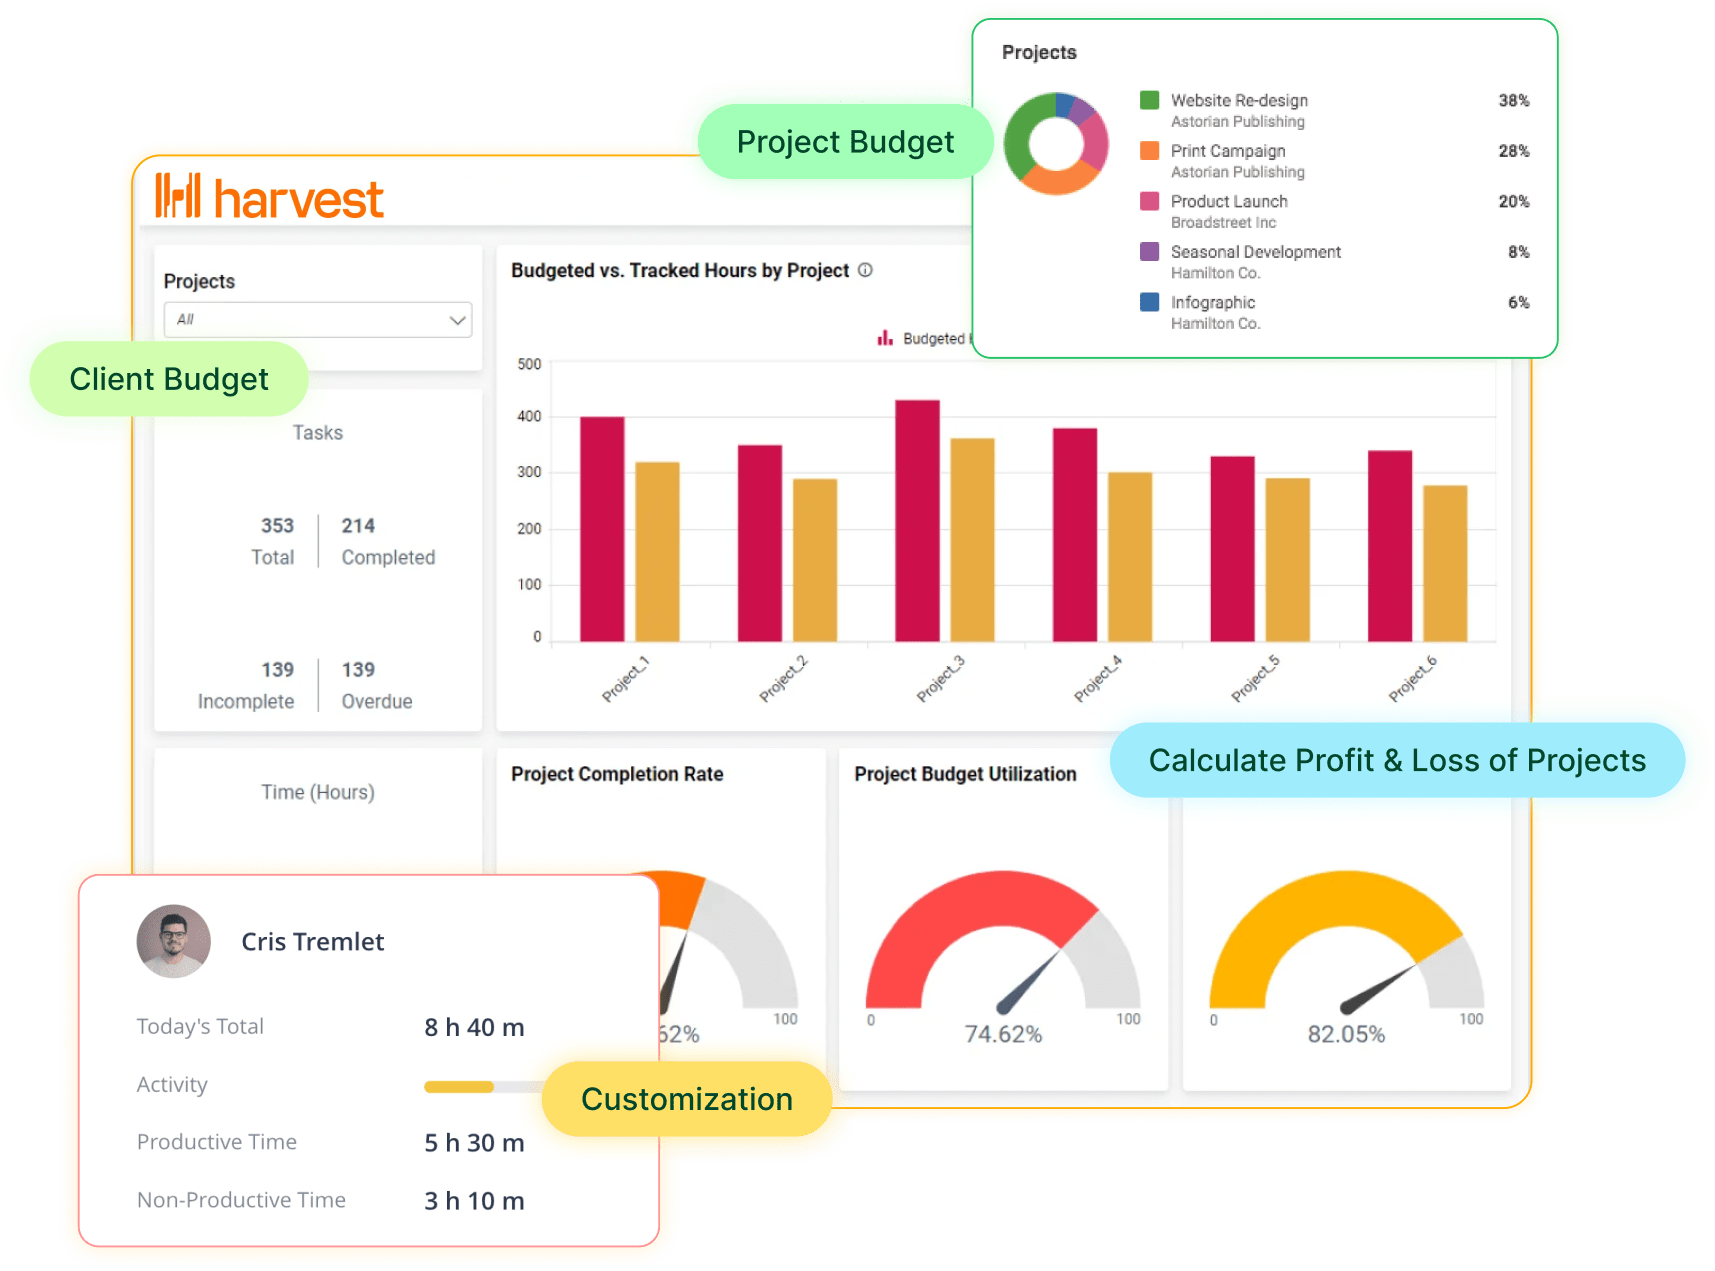Image resolution: width=1715 pixels, height=1271 pixels.
Task: Click Cris Tremlet's avatar photo
Action: point(174,941)
